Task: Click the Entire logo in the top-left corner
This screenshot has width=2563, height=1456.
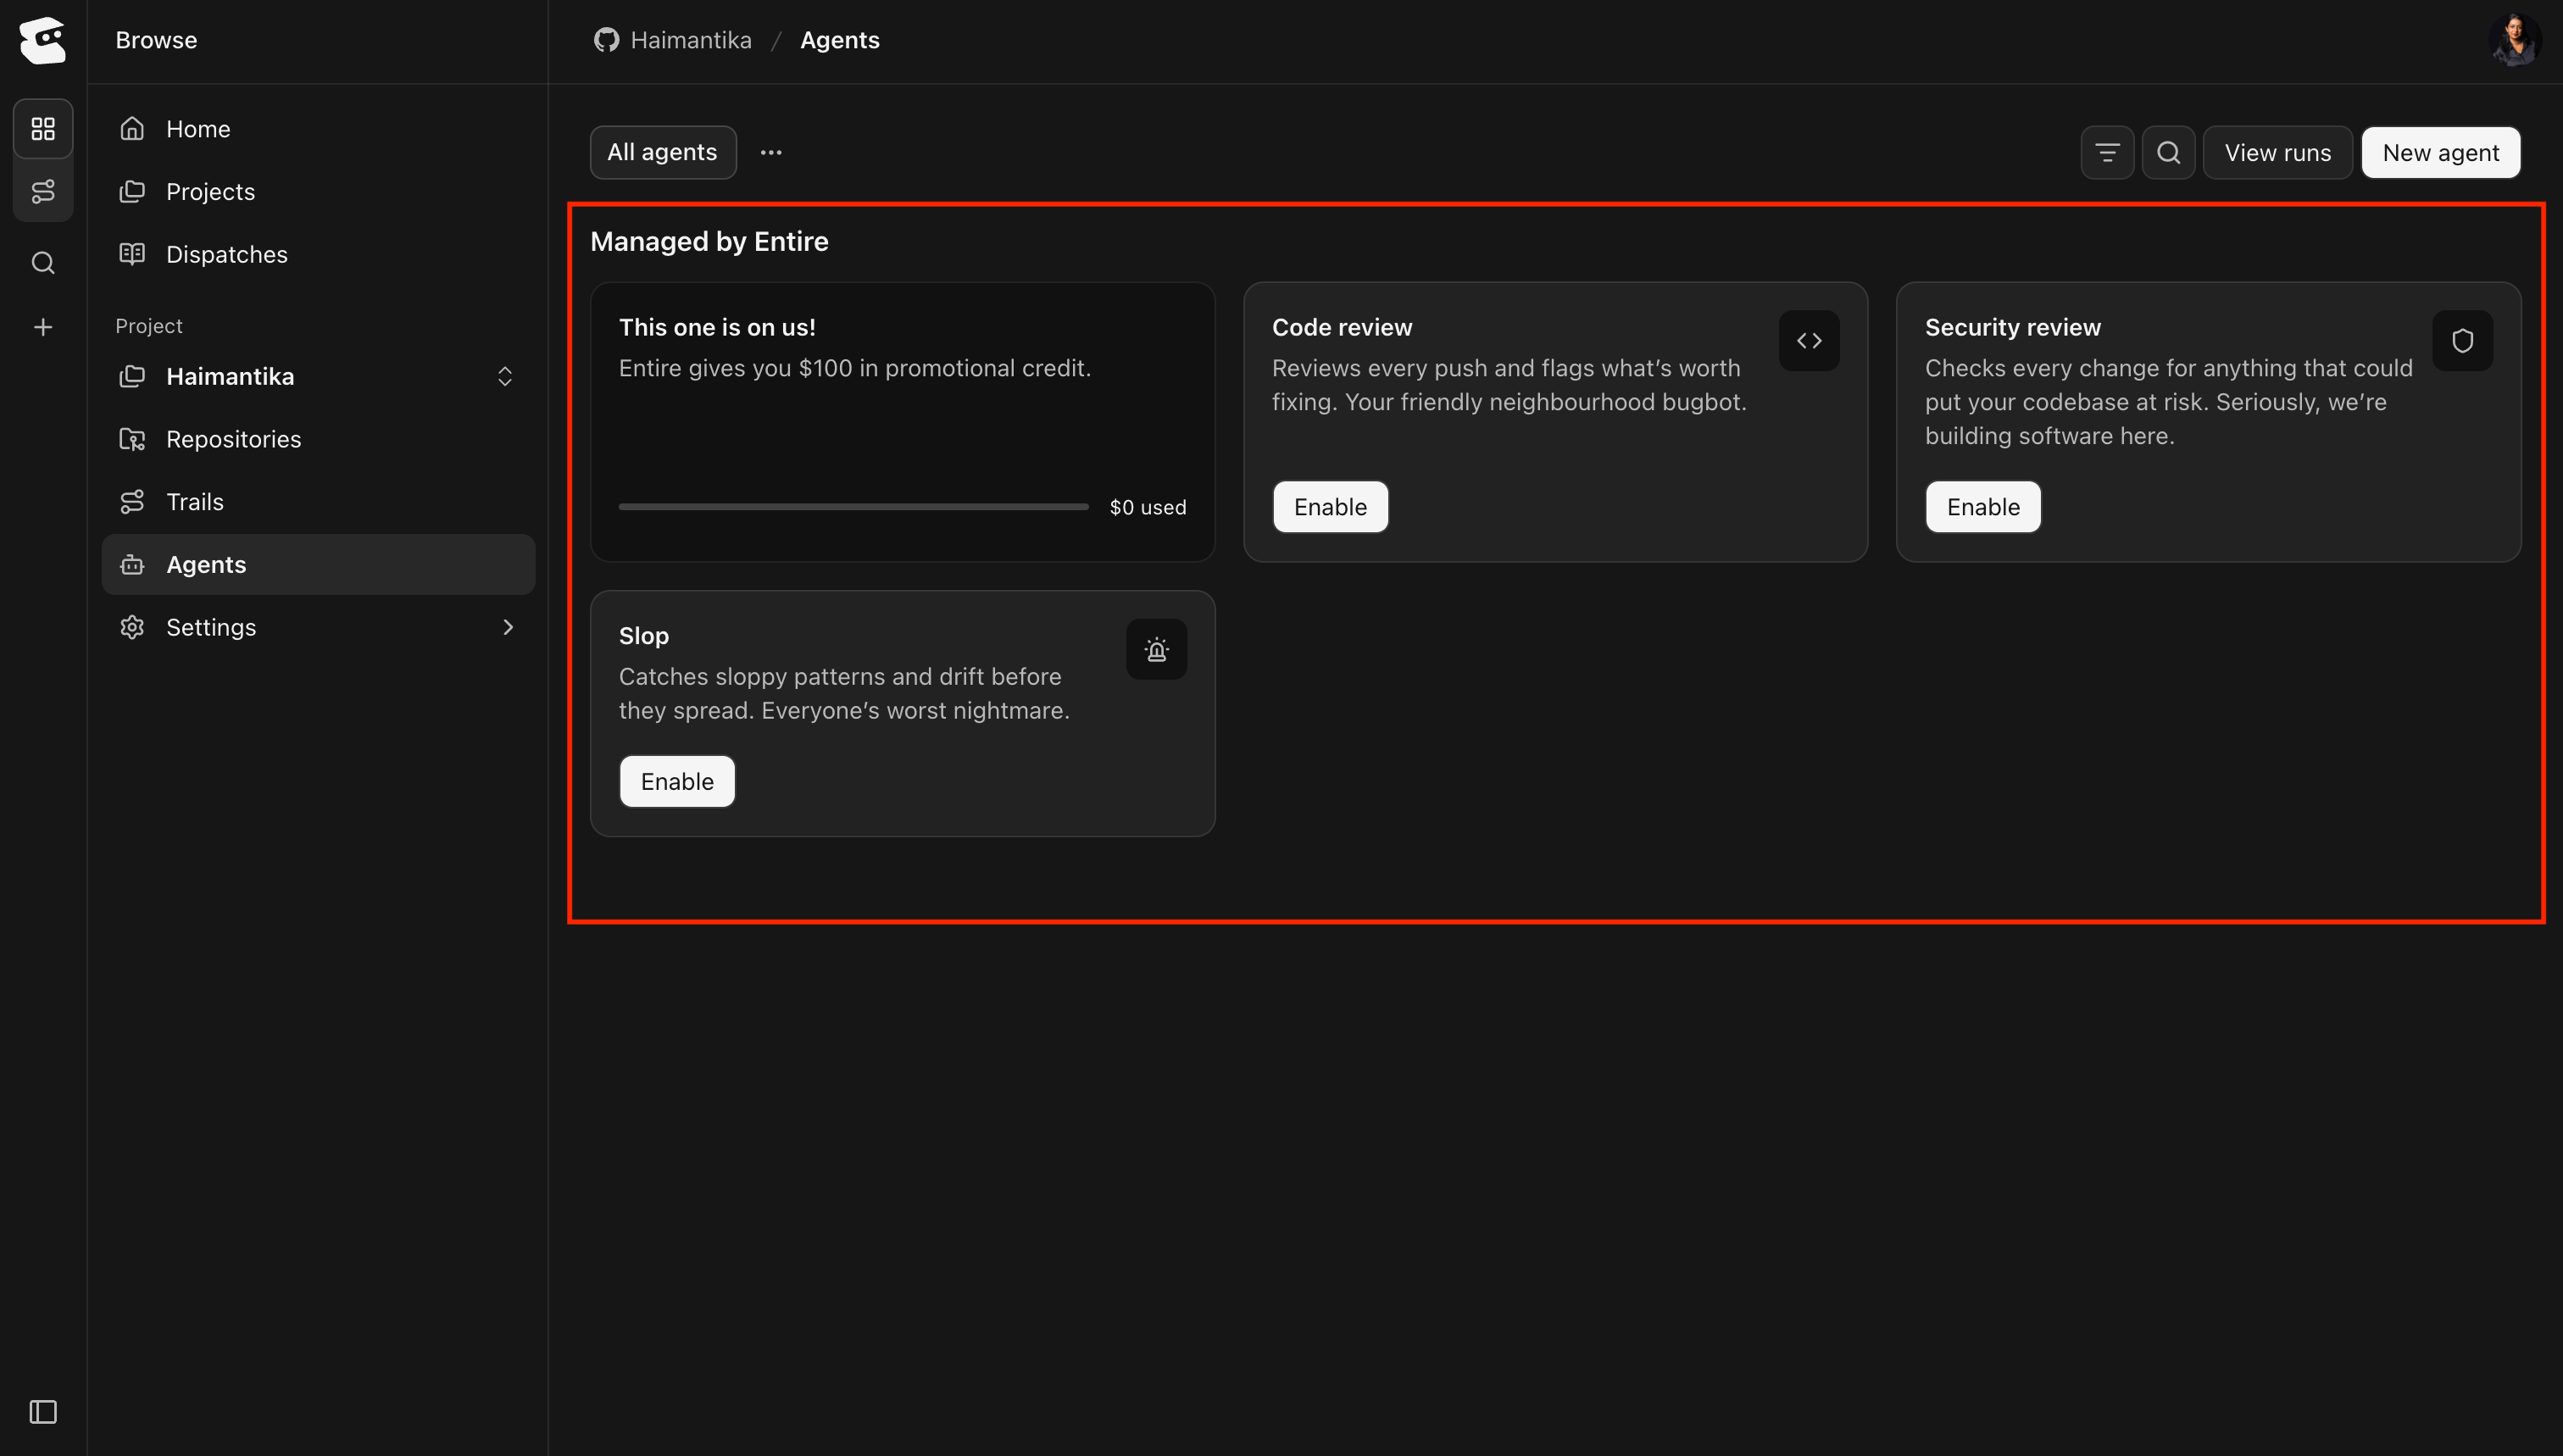Action: point(43,40)
